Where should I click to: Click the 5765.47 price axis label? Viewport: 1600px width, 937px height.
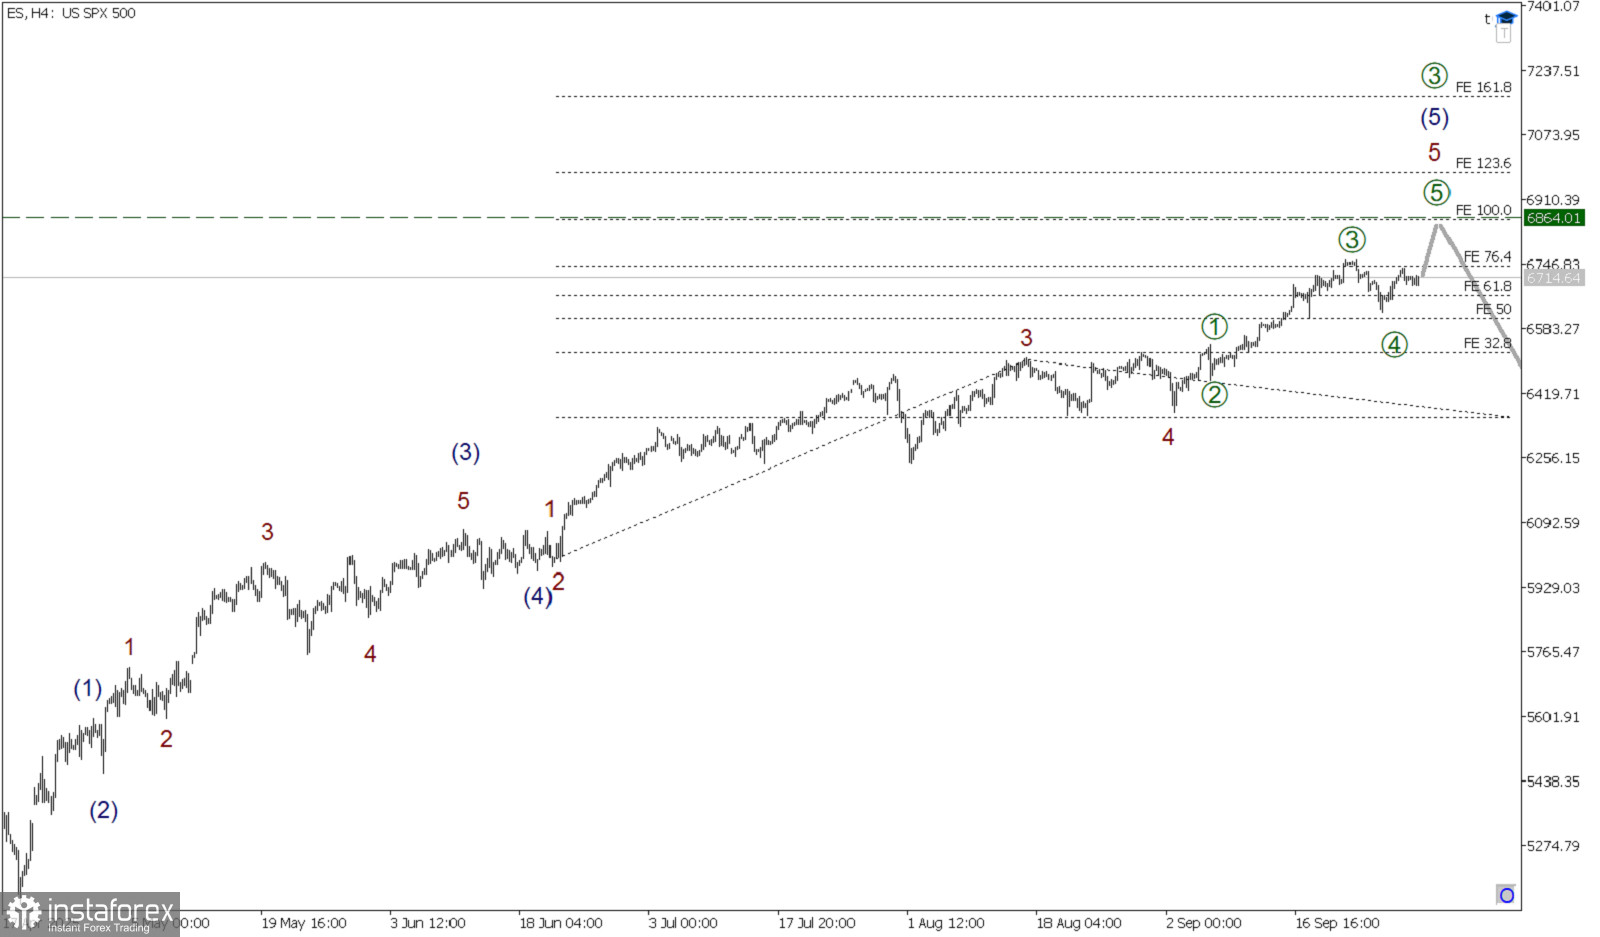click(x=1554, y=652)
